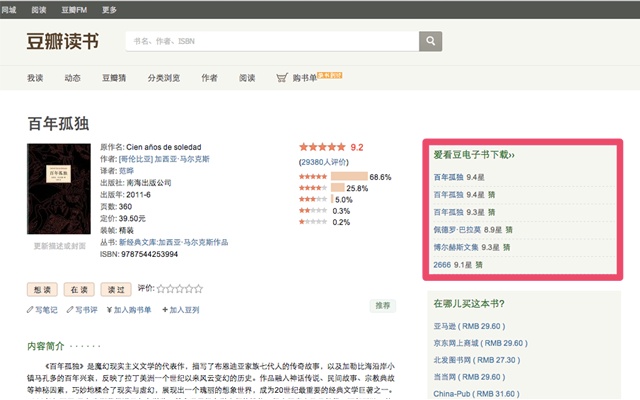Open 当当网 RMB 29.60 link
This screenshot has height=400, width=640.
point(469,377)
